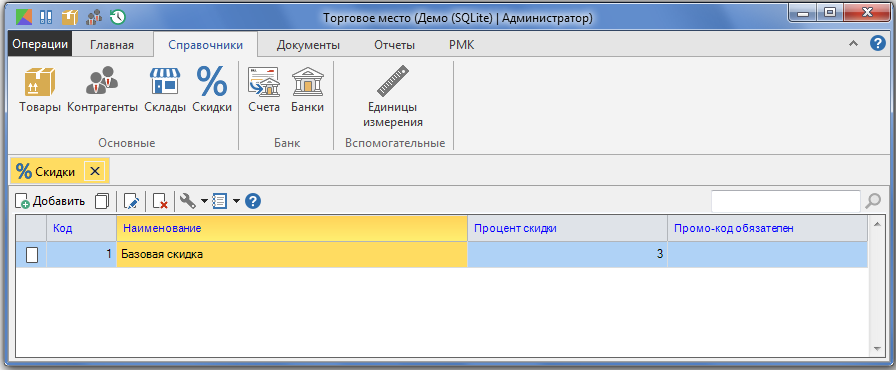The image size is (896, 370).
Task: Open the Склады warehouse icon
Action: [165, 81]
